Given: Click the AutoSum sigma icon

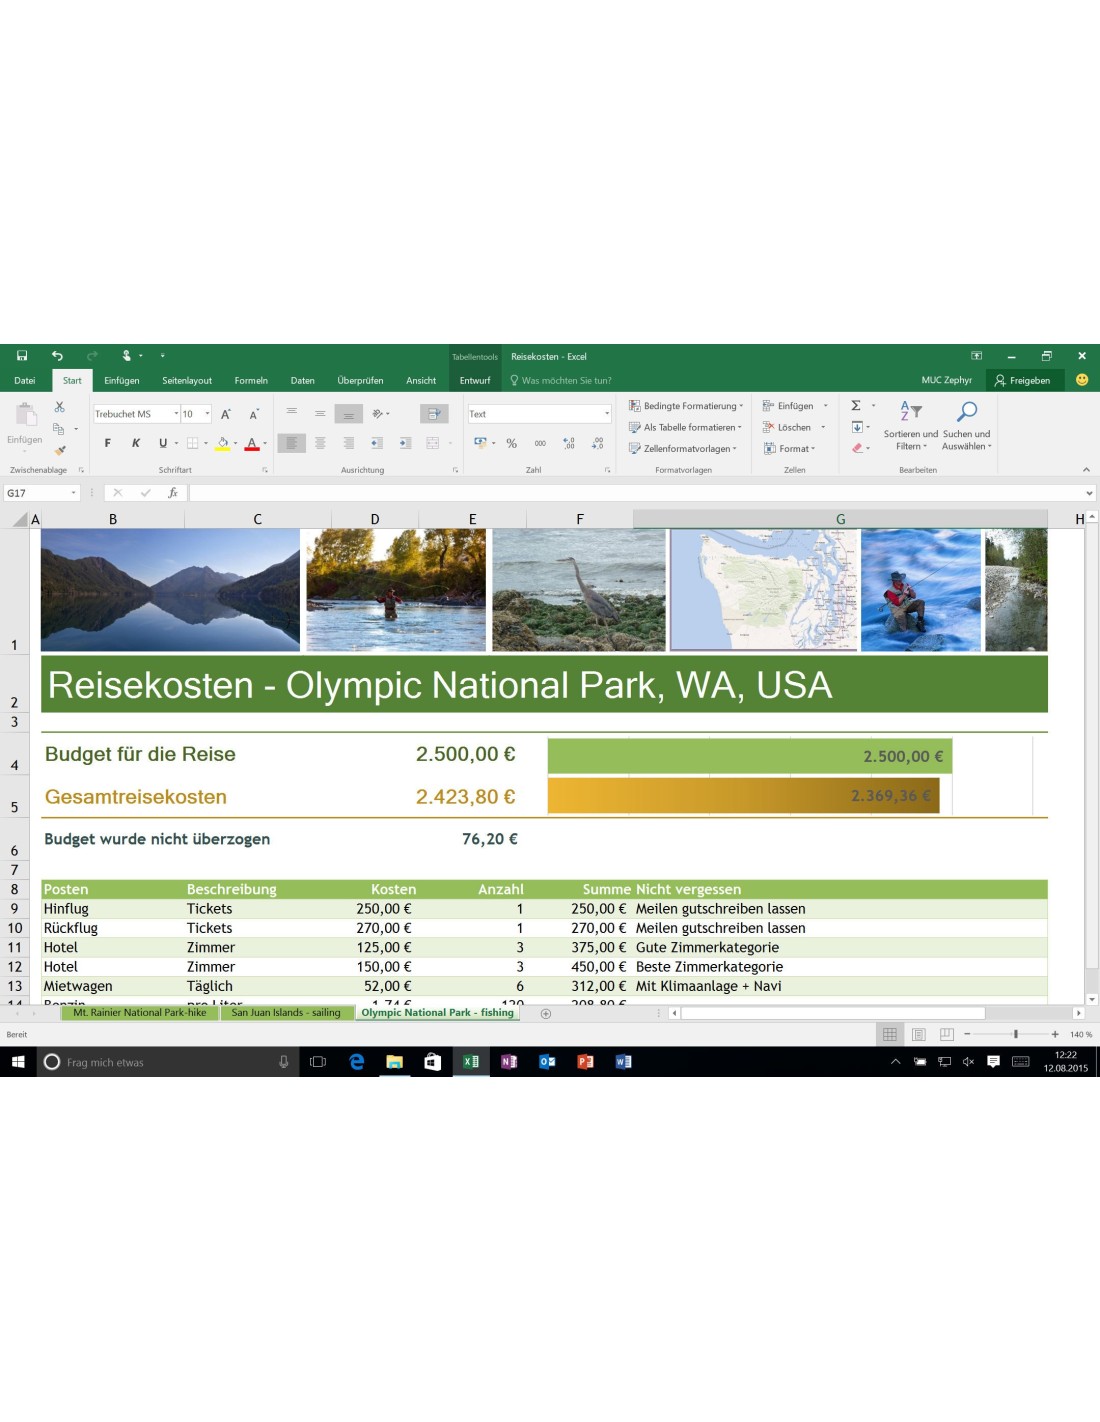Looking at the screenshot, I should tap(856, 406).
